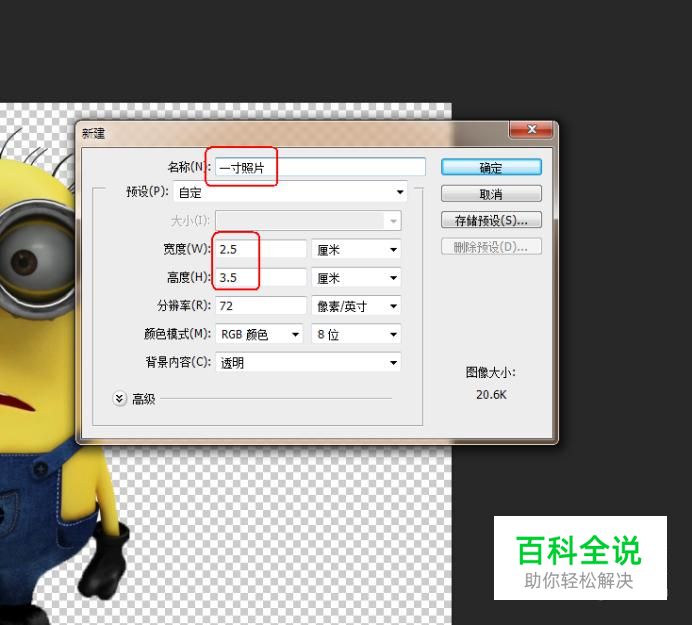Open the 颜色模式 dropdown showing RGB 颜色
Screen dimensions: 692x625
pyautogui.click(x=260, y=334)
